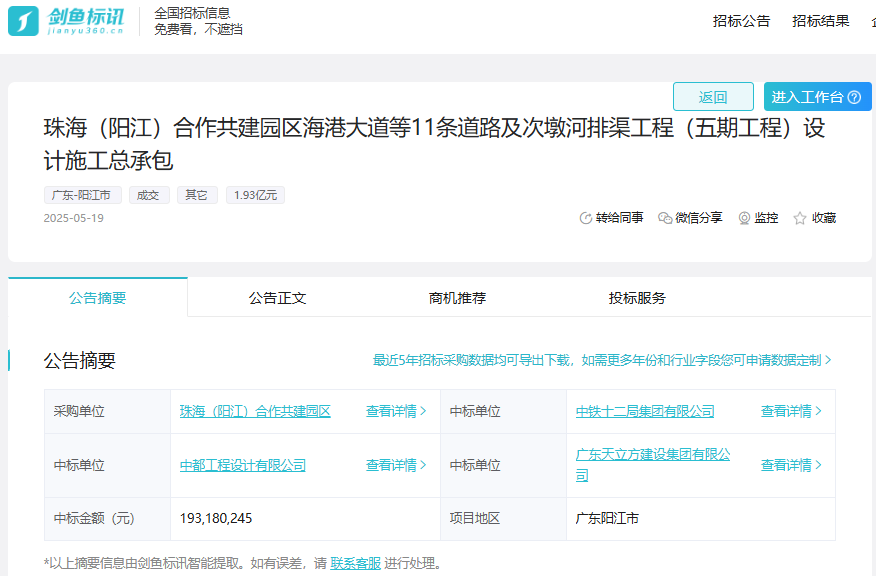This screenshot has width=876, height=576.
Task: Click the 监控 monitor icon
Action: point(744,218)
